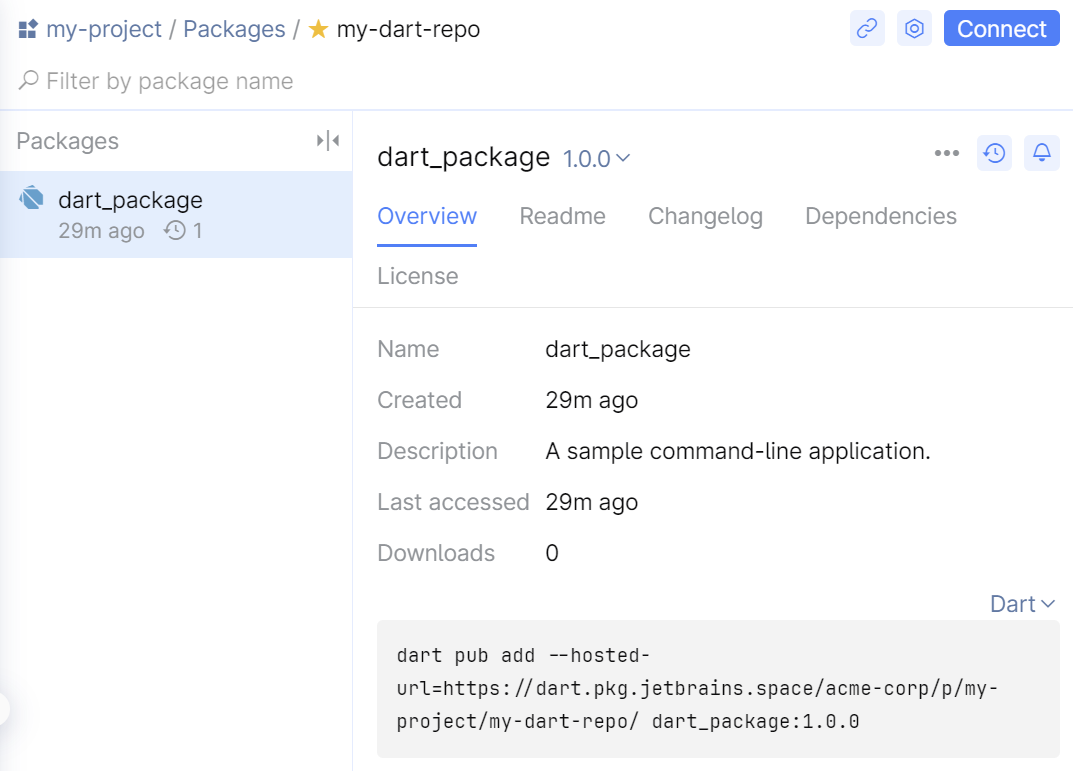1073x771 pixels.
Task: Show package version history clock icon
Action: pyautogui.click(x=994, y=153)
